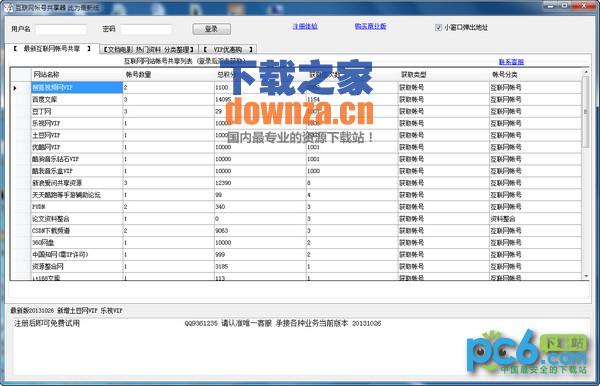Click 互联网帐号 in the 豆丁网 row
Viewport: 600px width, 386px height.
[x=535, y=111]
